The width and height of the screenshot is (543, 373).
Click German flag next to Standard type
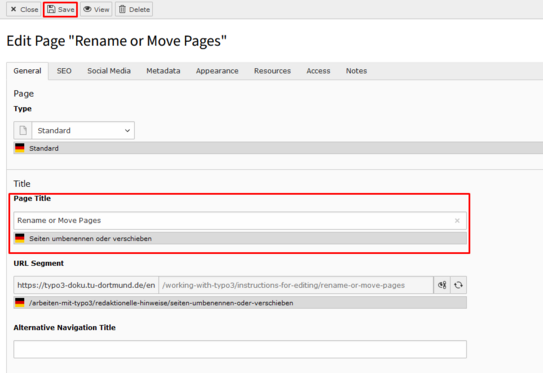(x=20, y=148)
